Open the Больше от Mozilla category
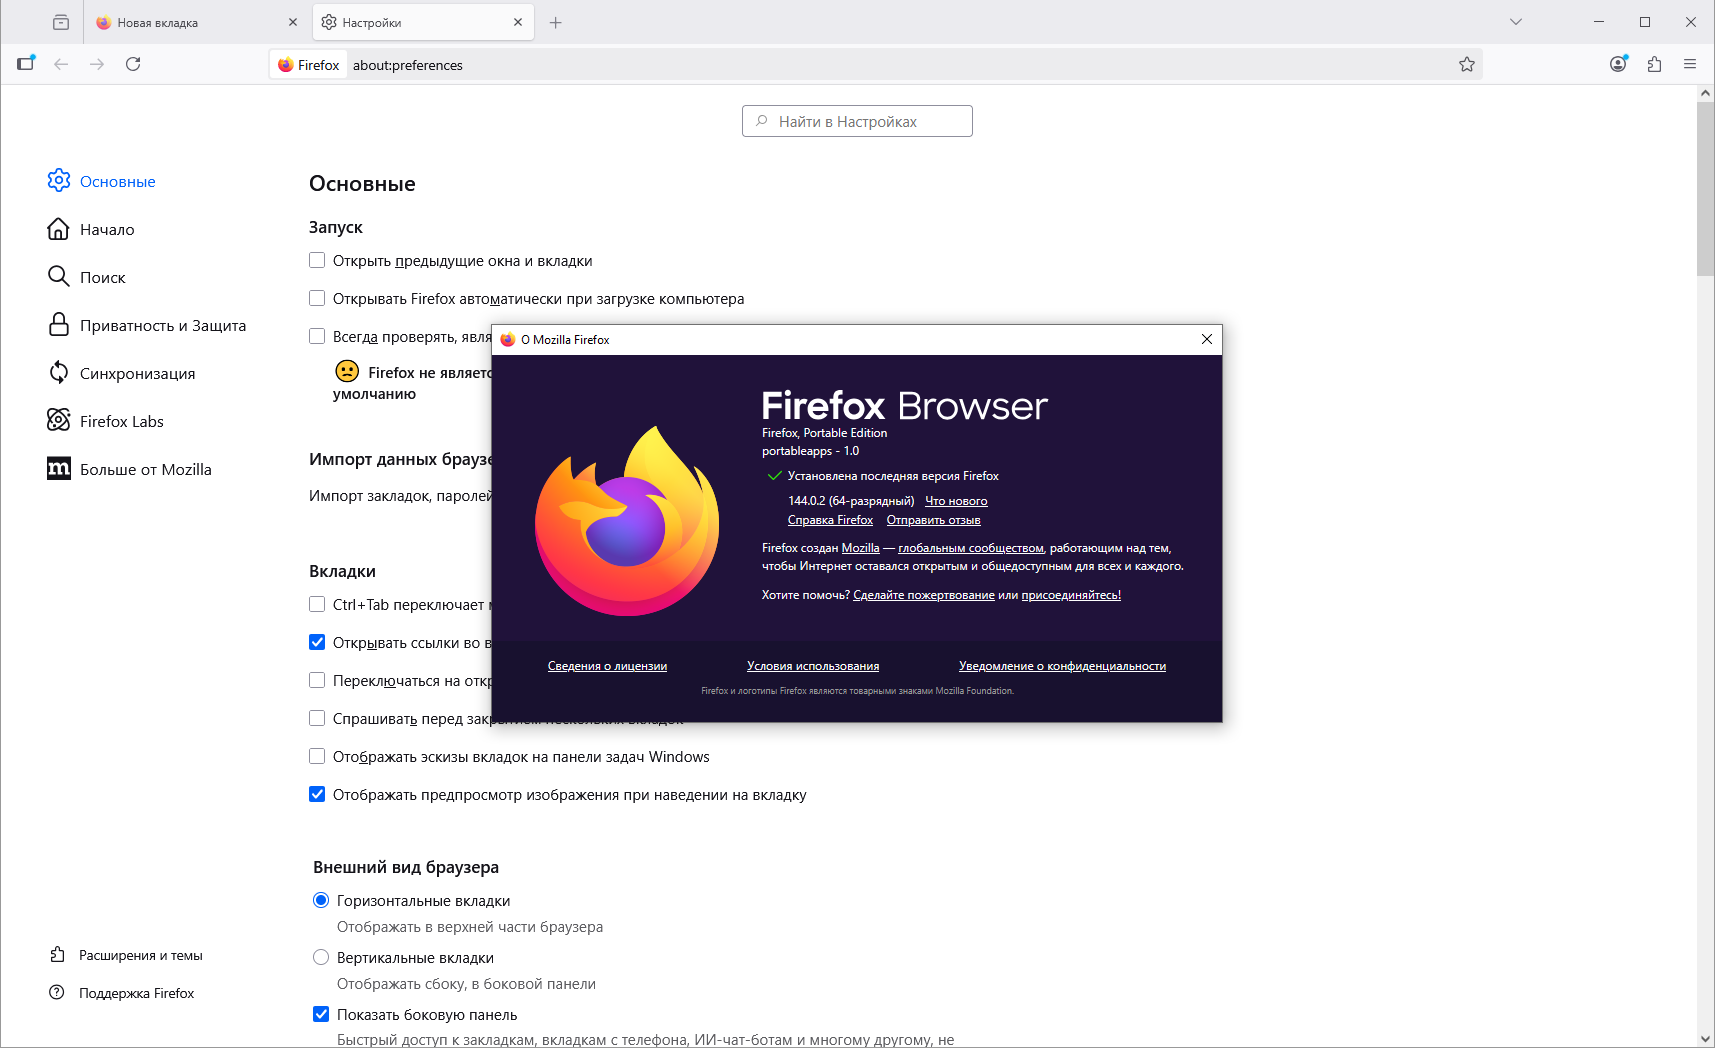The image size is (1715, 1048). click(145, 469)
